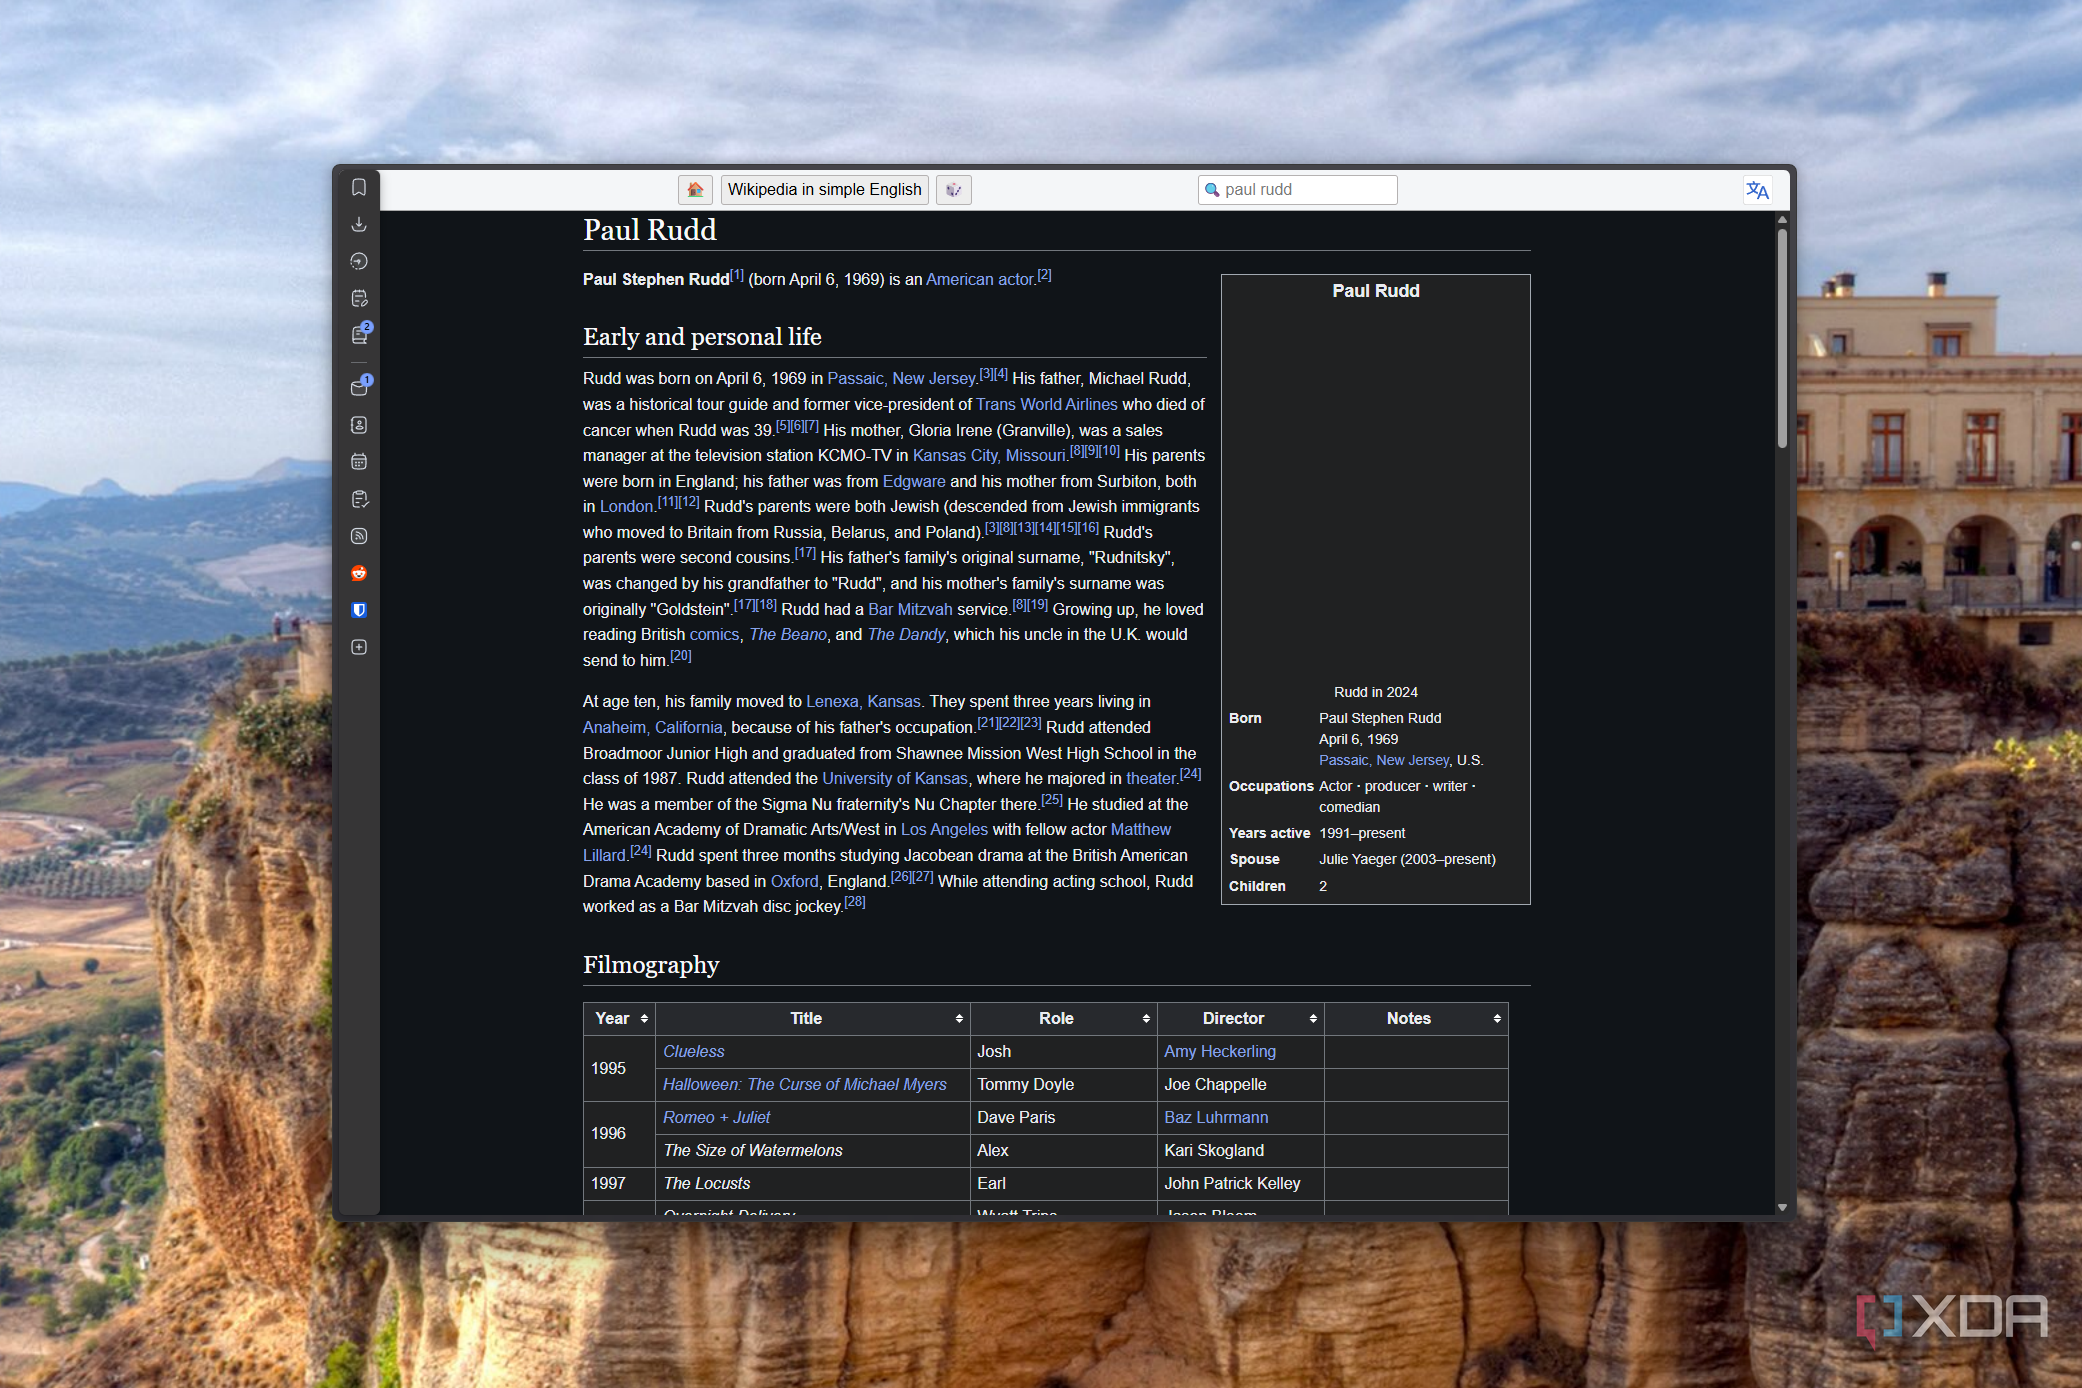Screen dimensions: 2082x1388
Task: Open the Notes panel icon
Action: click(x=359, y=298)
